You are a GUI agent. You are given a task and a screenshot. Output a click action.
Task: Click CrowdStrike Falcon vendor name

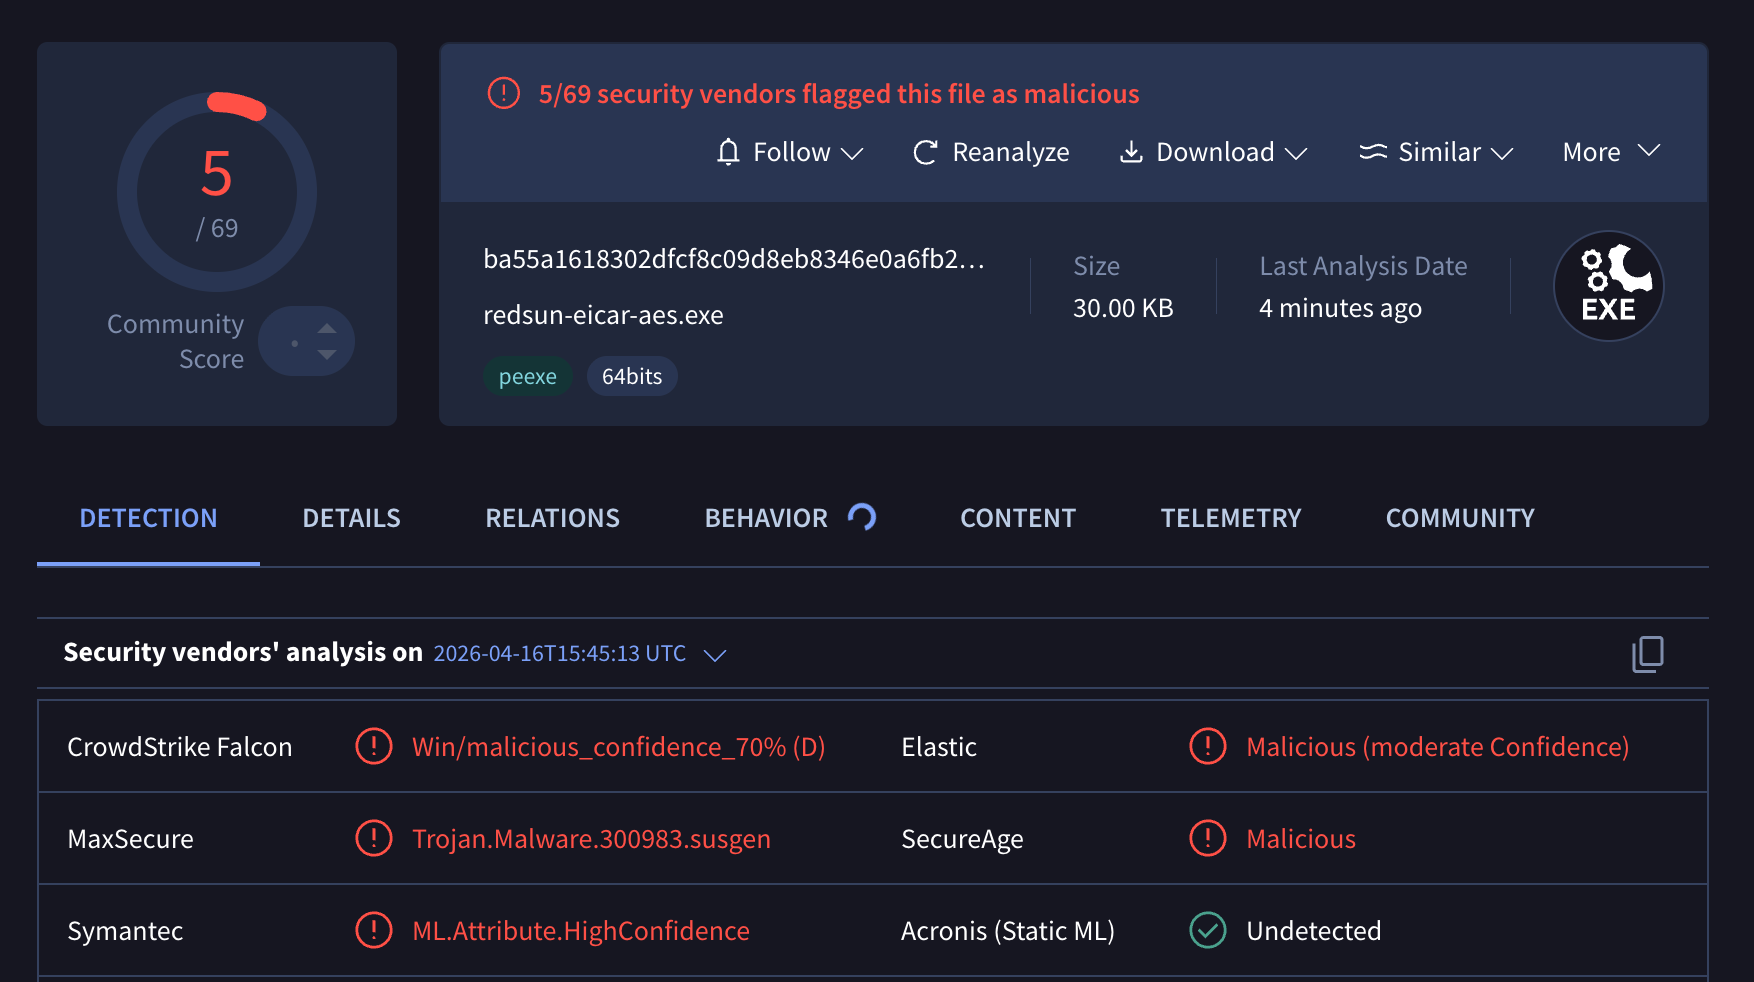point(180,747)
